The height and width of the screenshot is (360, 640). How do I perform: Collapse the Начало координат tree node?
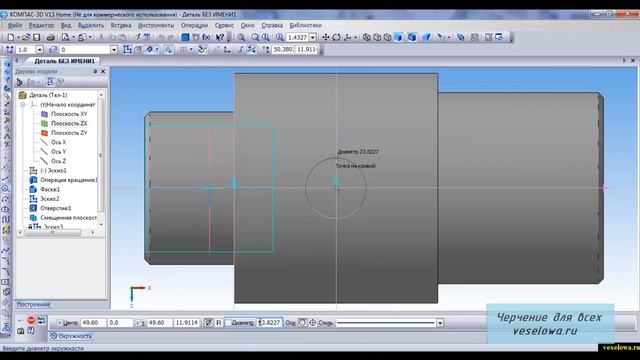click(23, 104)
